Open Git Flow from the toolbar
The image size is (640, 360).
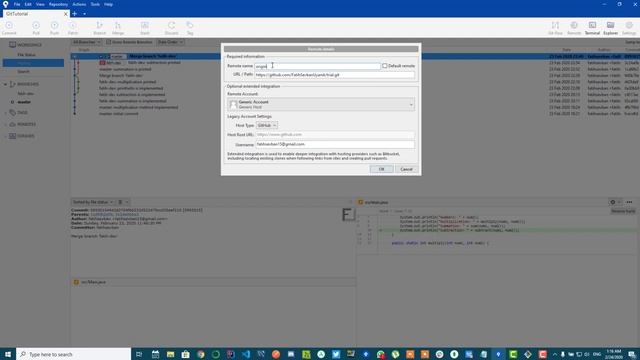(x=555, y=28)
